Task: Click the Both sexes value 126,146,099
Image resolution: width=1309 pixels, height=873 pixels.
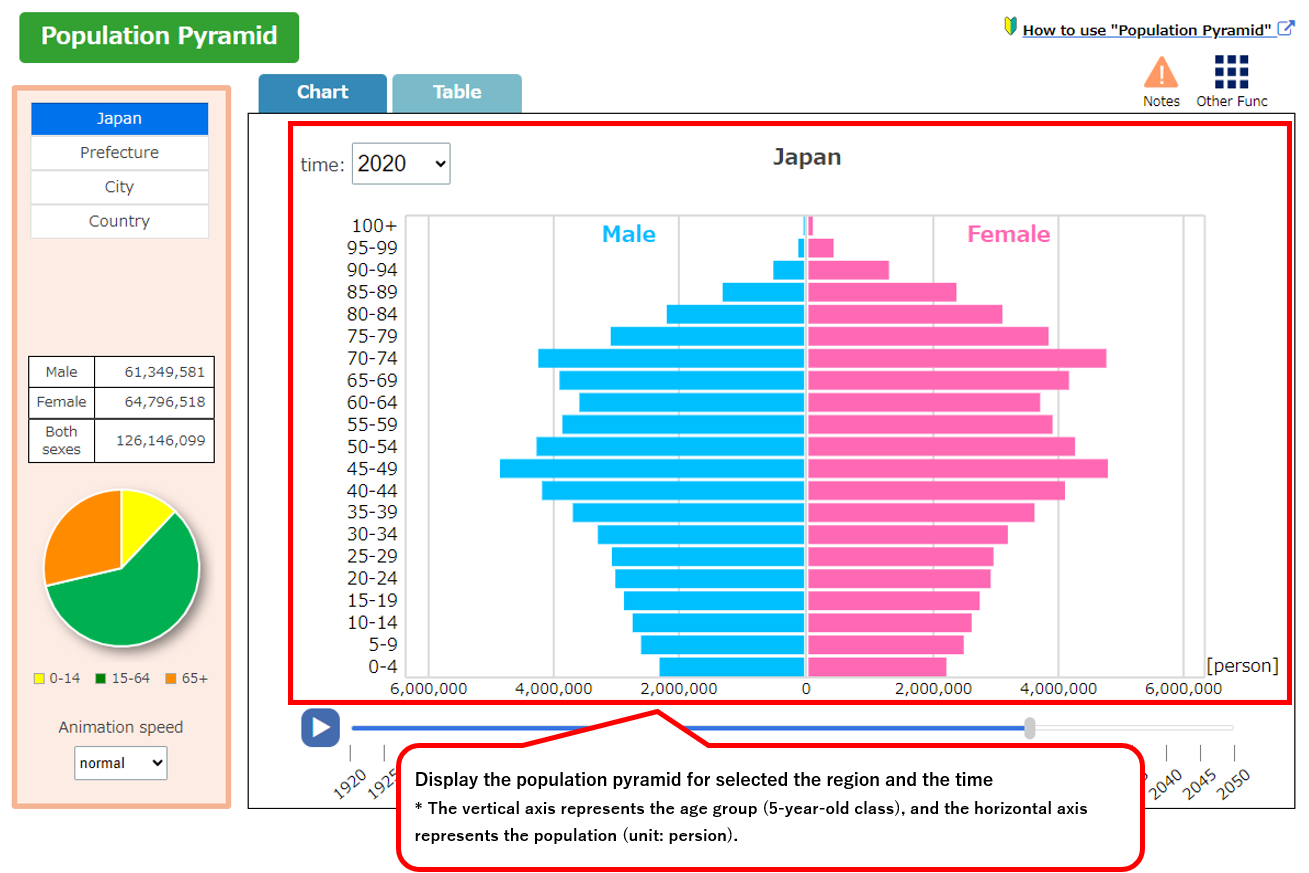Action: 160,440
